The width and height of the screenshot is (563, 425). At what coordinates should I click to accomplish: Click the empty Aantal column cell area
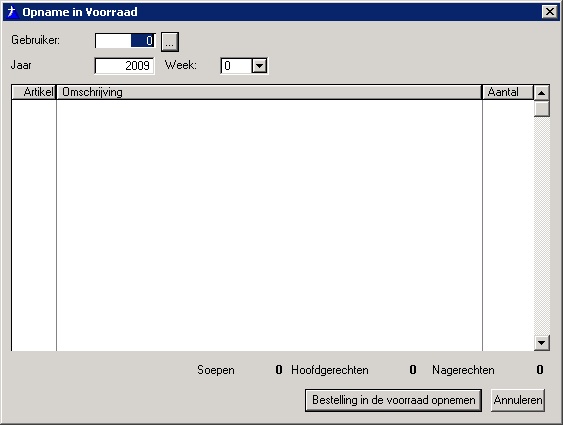point(508,225)
